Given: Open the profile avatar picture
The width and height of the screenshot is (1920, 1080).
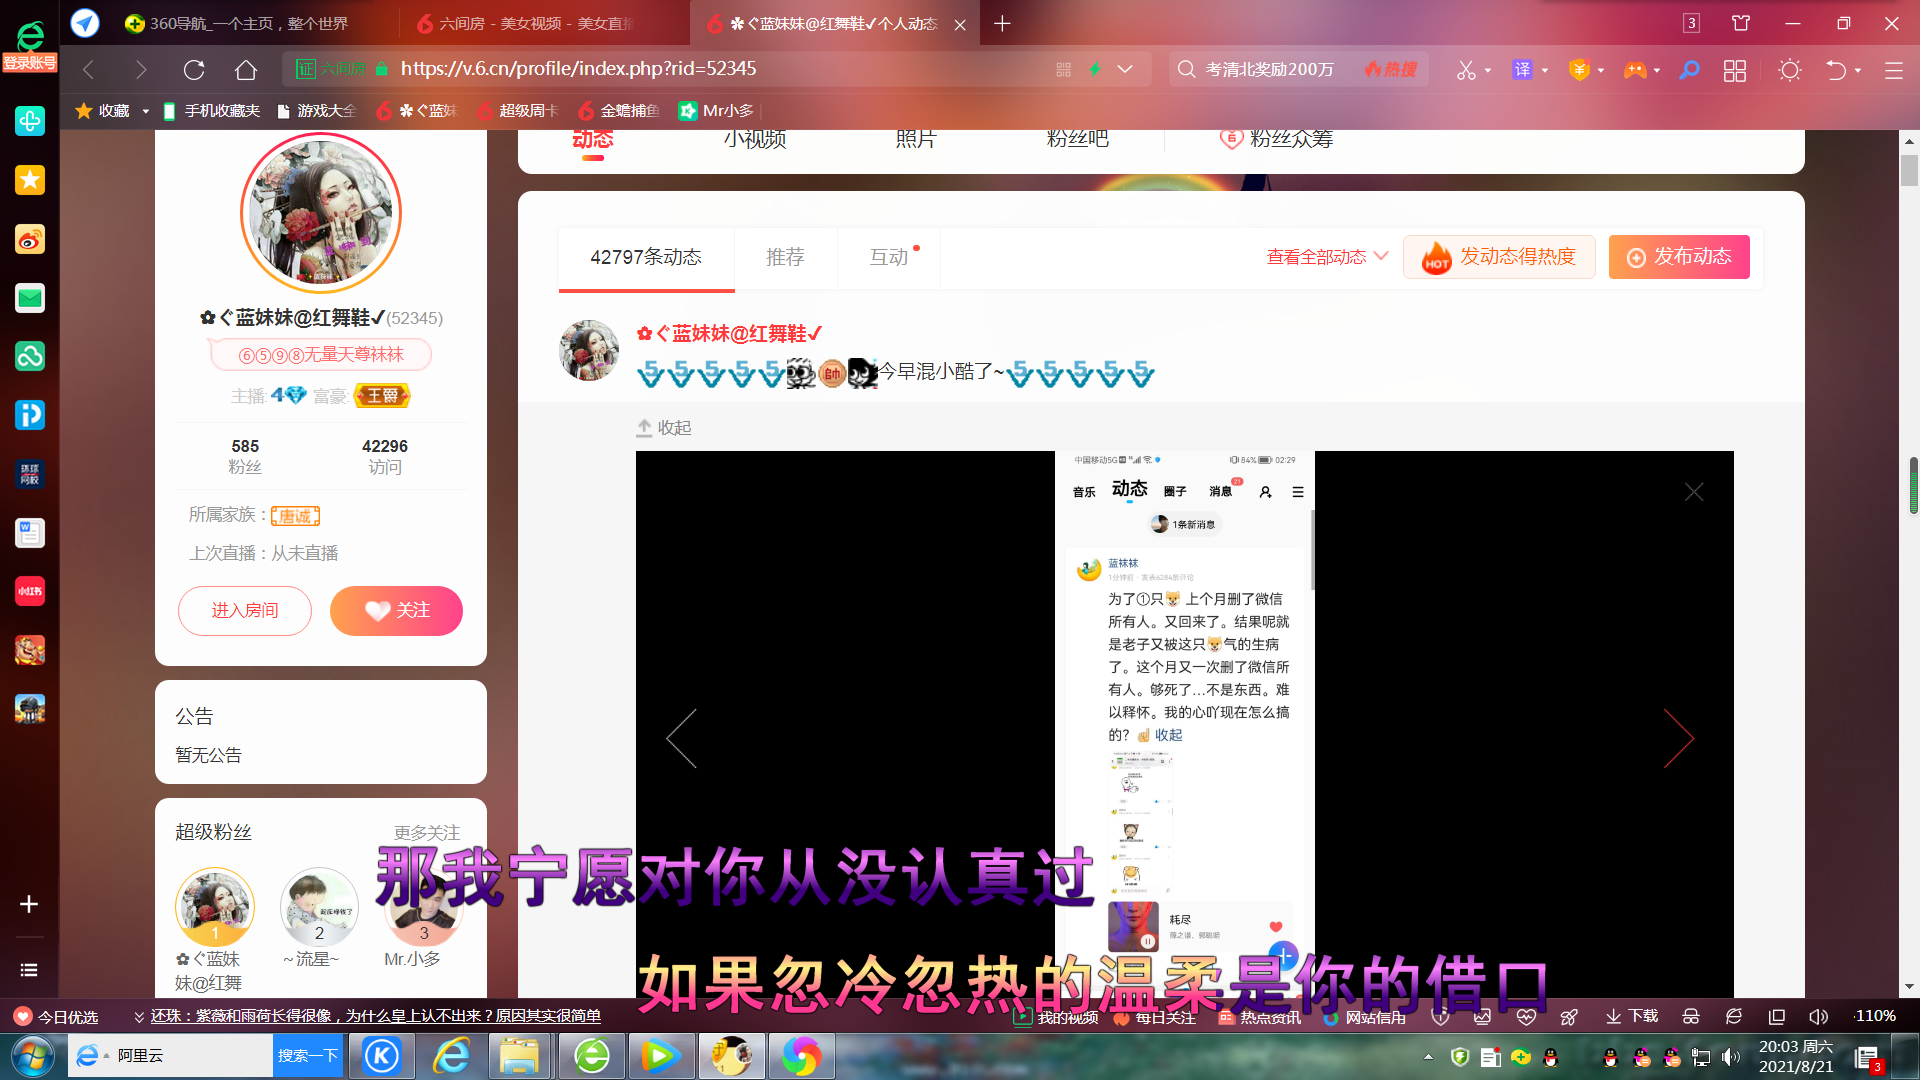Looking at the screenshot, I should click(321, 213).
